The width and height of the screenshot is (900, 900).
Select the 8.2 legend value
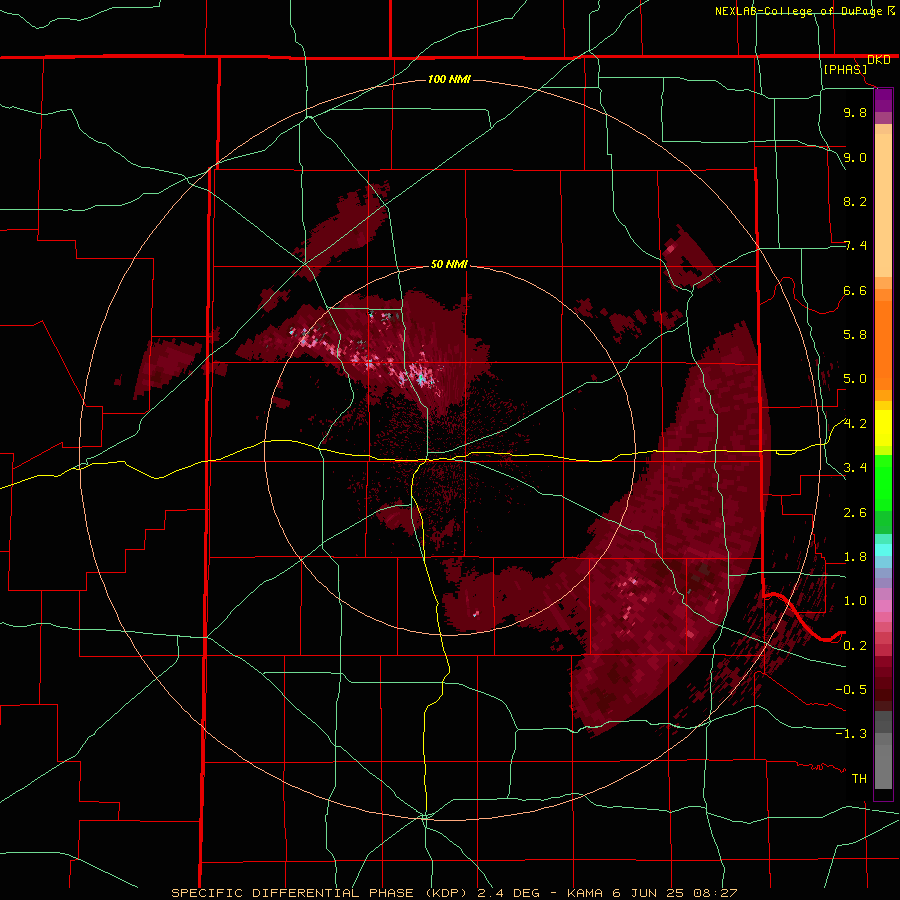pos(855,201)
